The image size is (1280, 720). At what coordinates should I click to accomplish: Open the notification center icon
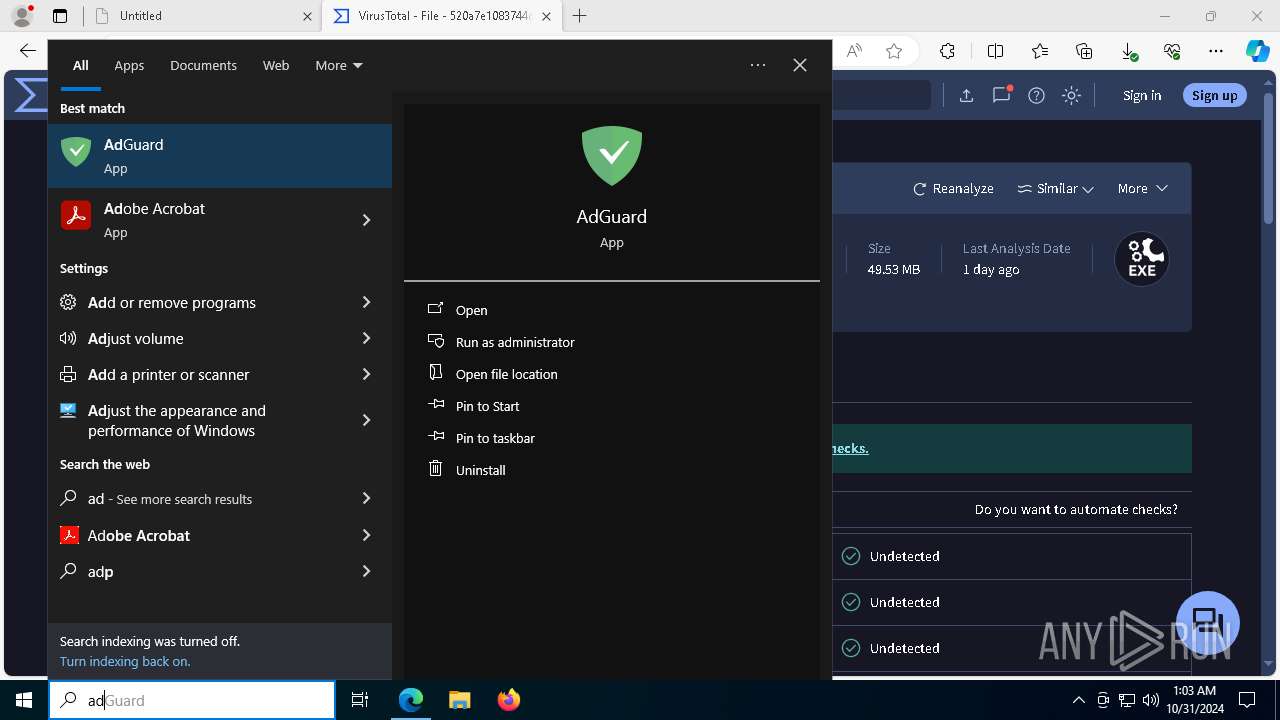[x=1247, y=700]
